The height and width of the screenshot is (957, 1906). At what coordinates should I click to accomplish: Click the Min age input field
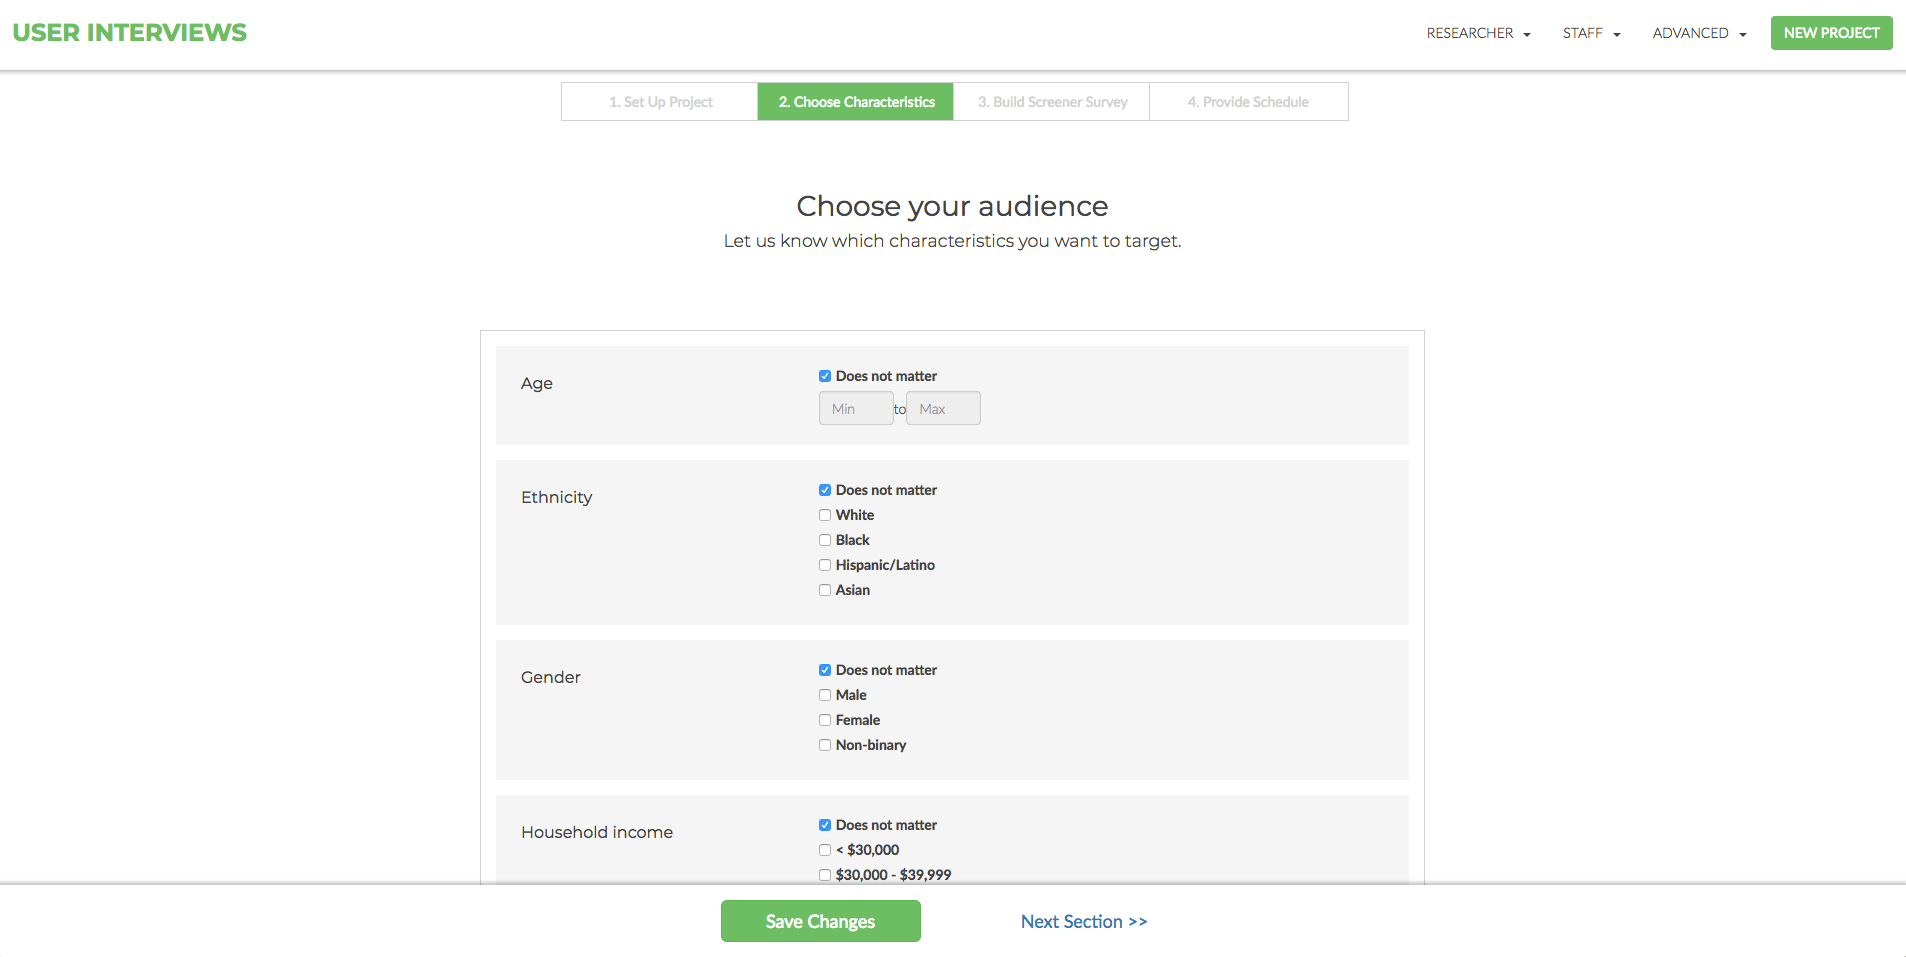point(855,408)
